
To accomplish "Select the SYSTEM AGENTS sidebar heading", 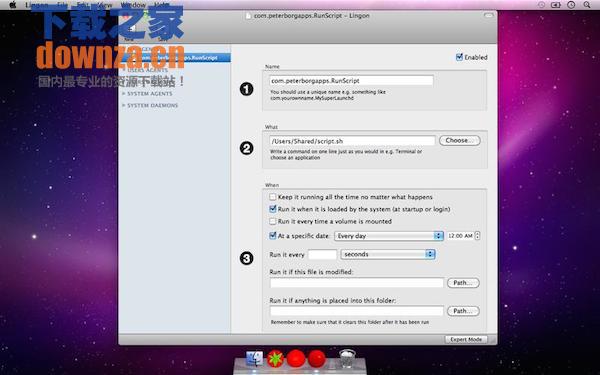I will (150, 93).
